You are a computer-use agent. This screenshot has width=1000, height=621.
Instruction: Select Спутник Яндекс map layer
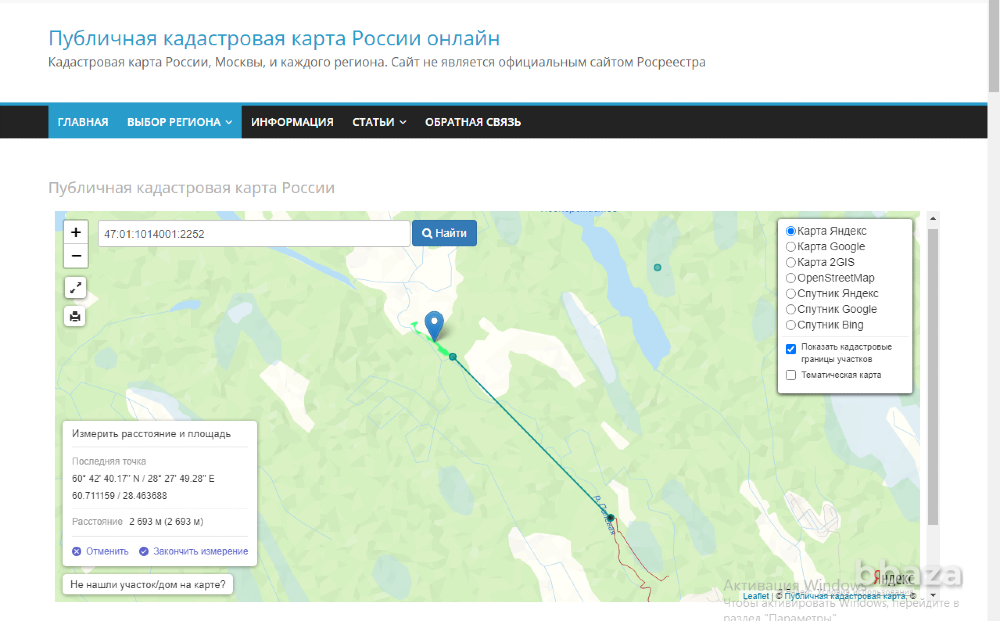(x=791, y=294)
